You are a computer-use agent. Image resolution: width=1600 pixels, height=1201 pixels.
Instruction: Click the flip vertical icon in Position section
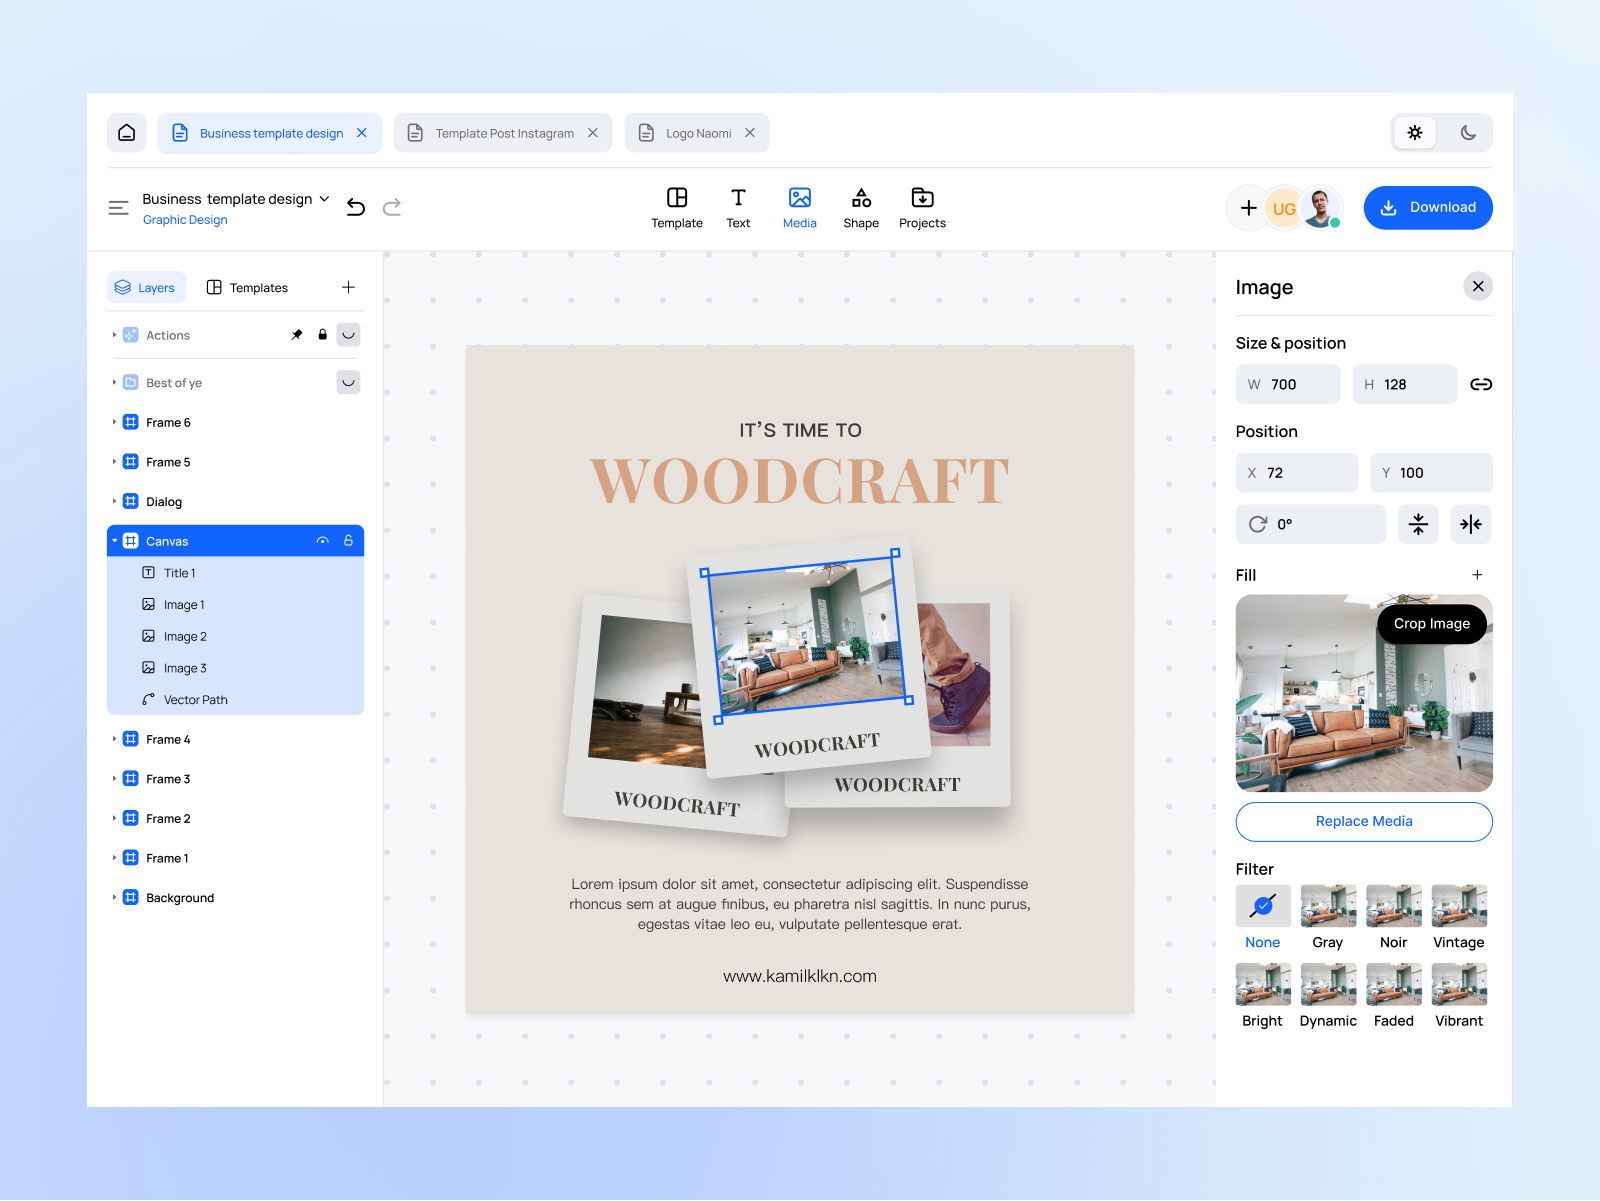click(x=1418, y=524)
